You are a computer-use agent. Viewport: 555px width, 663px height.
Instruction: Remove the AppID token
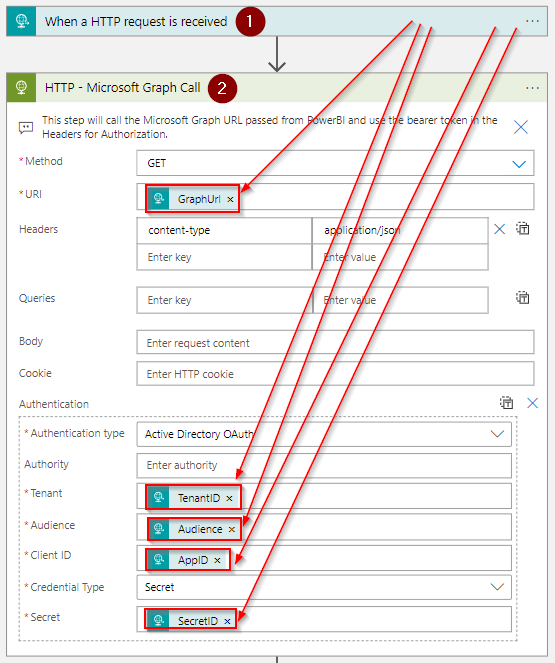pyautogui.click(x=217, y=560)
